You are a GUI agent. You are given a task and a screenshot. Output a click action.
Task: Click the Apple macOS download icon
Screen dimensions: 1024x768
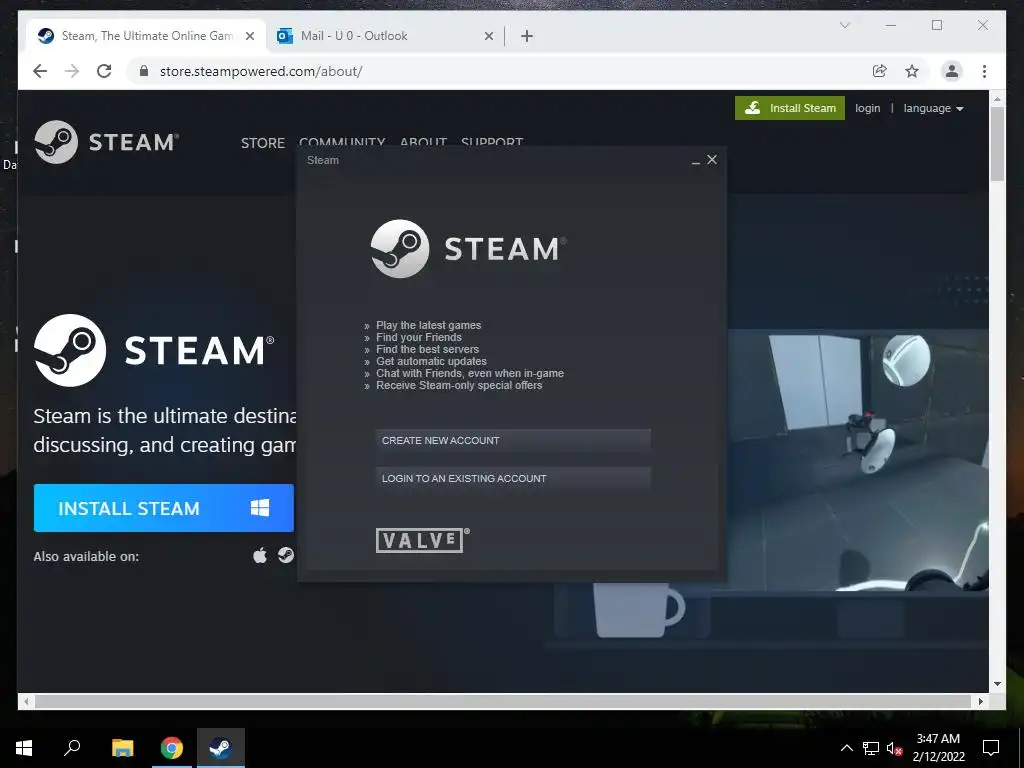(x=260, y=556)
